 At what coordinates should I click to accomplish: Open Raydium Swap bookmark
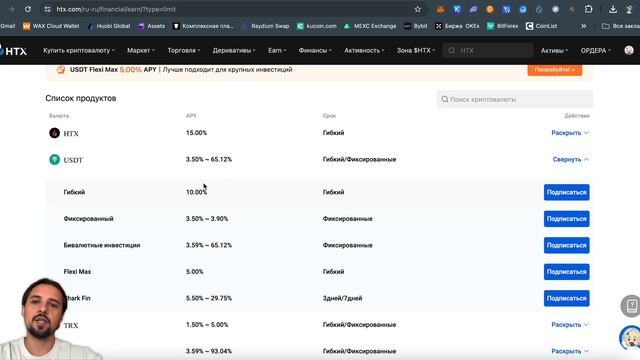266,26
